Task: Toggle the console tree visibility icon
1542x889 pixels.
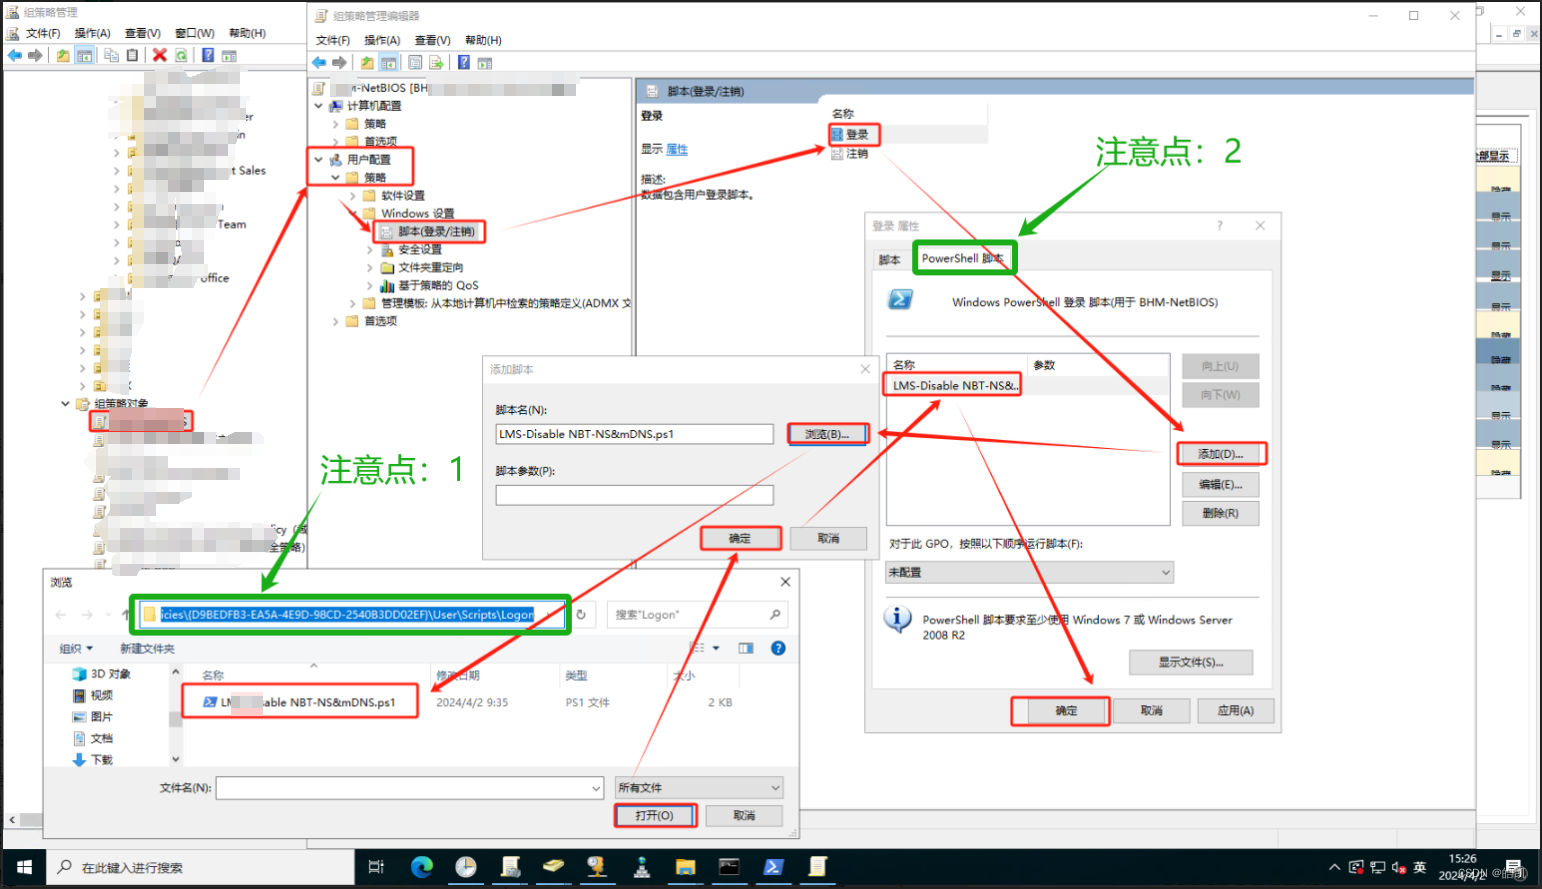Action: (x=388, y=62)
